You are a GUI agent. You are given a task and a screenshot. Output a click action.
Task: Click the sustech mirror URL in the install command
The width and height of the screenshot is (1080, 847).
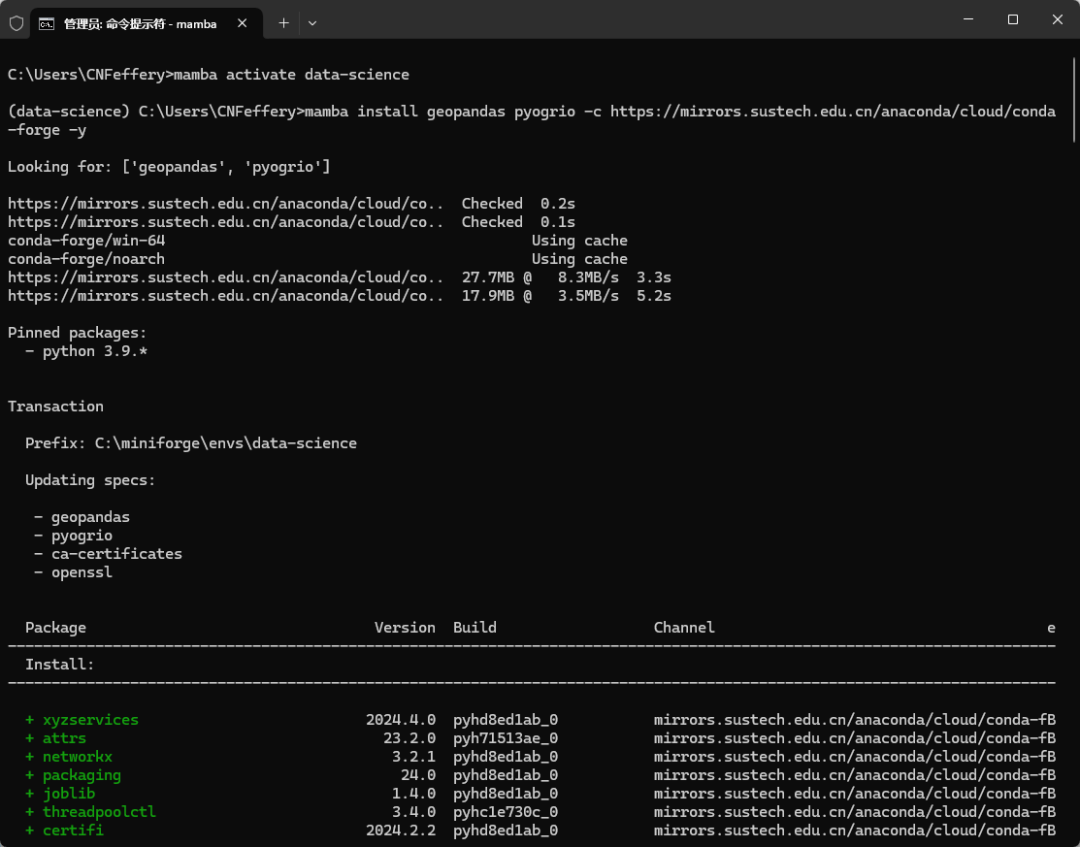(832, 111)
